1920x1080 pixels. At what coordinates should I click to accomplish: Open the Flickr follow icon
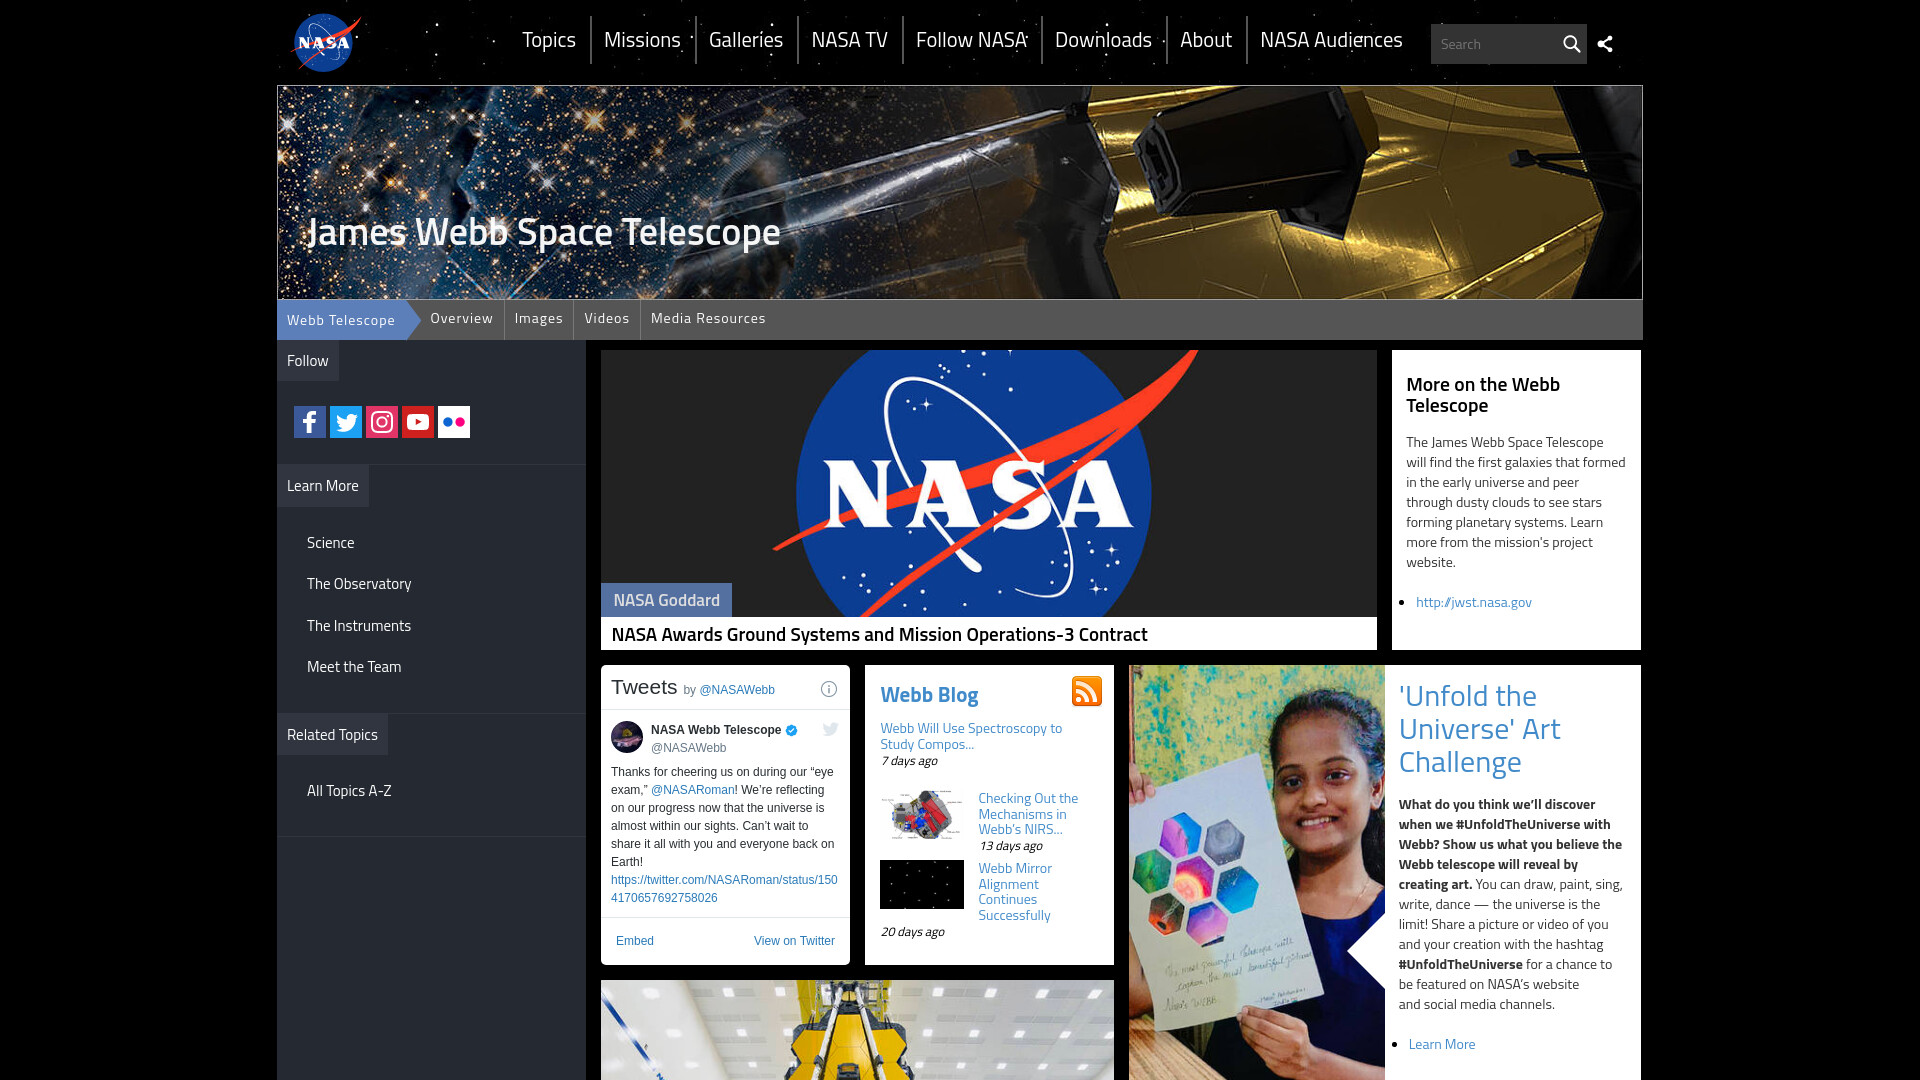[454, 422]
